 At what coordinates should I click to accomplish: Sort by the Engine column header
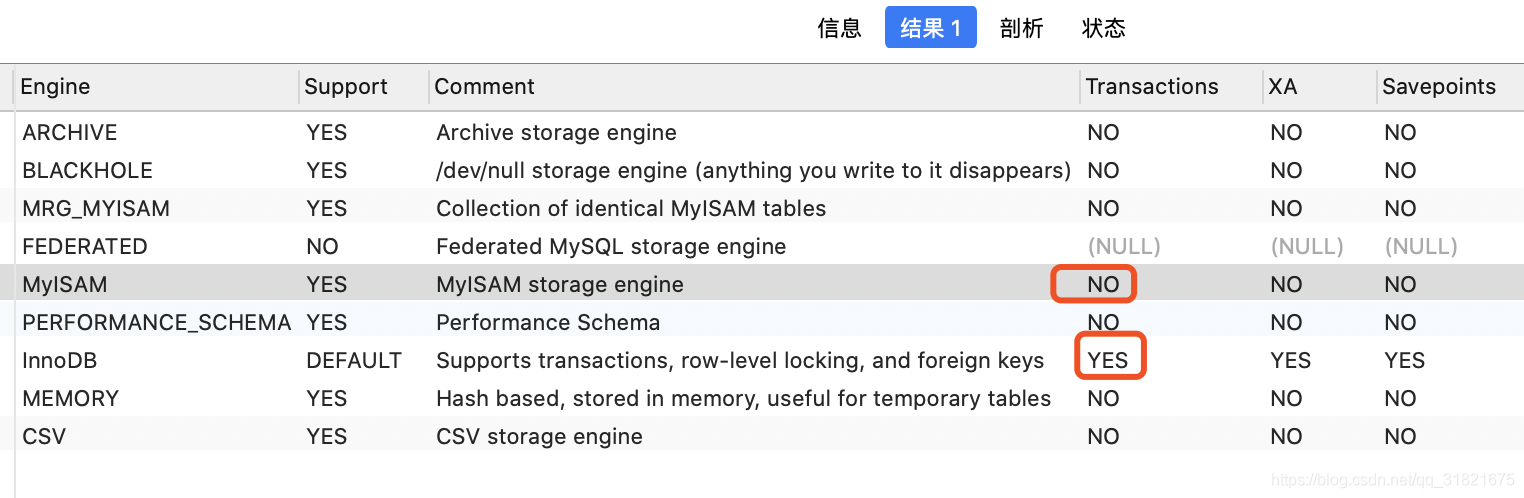(x=56, y=87)
